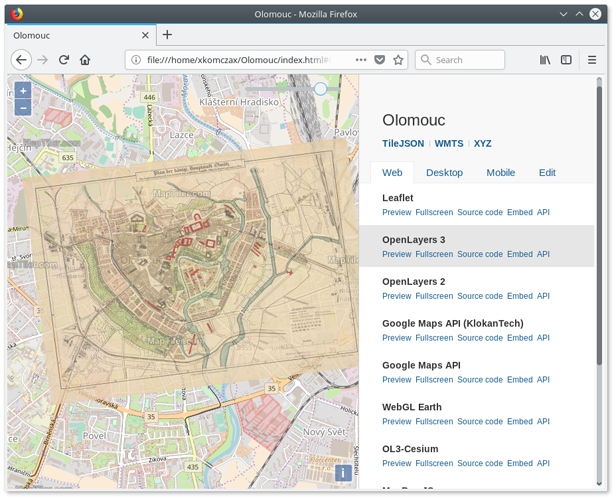
Task: Select the Olomouc browser tab
Action: 81,35
